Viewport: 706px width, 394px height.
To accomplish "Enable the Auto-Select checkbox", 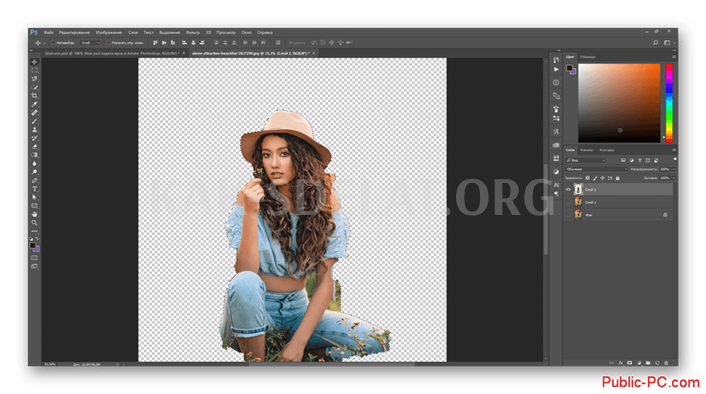I will tap(53, 43).
